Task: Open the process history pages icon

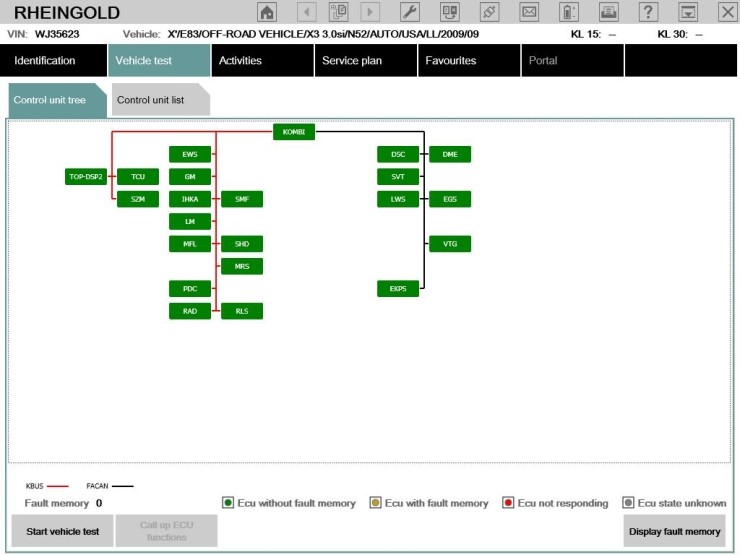Action: coord(338,12)
